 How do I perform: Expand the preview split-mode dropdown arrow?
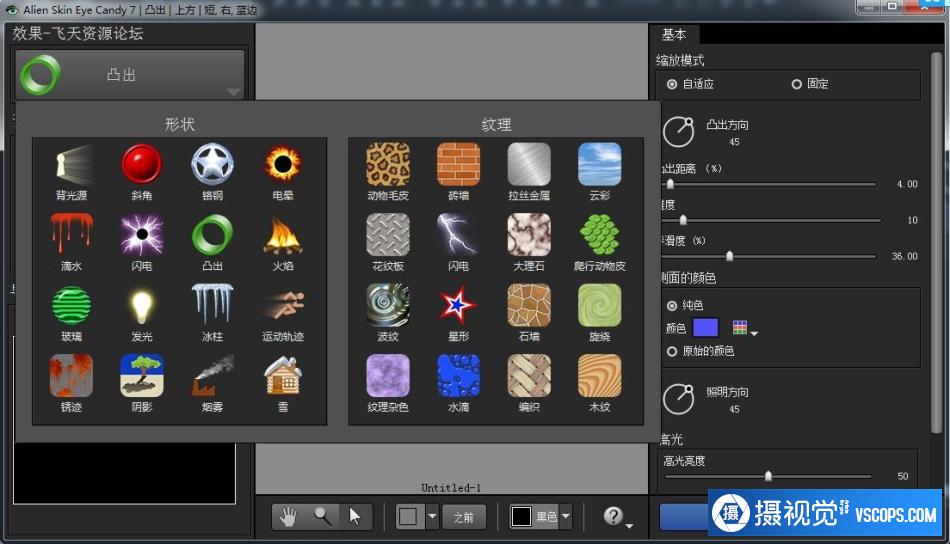pyautogui.click(x=432, y=517)
